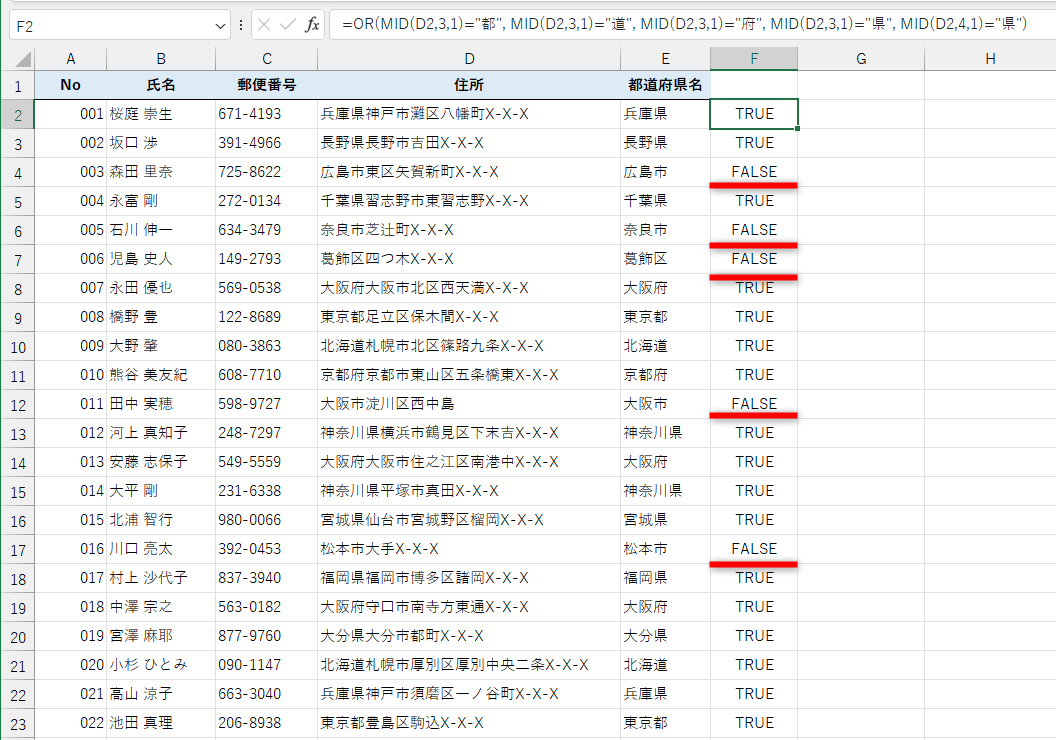Click address cell '兵庫県神戸市灘区八幡町X-X-X'
The height and width of the screenshot is (740, 1056).
tap(469, 114)
